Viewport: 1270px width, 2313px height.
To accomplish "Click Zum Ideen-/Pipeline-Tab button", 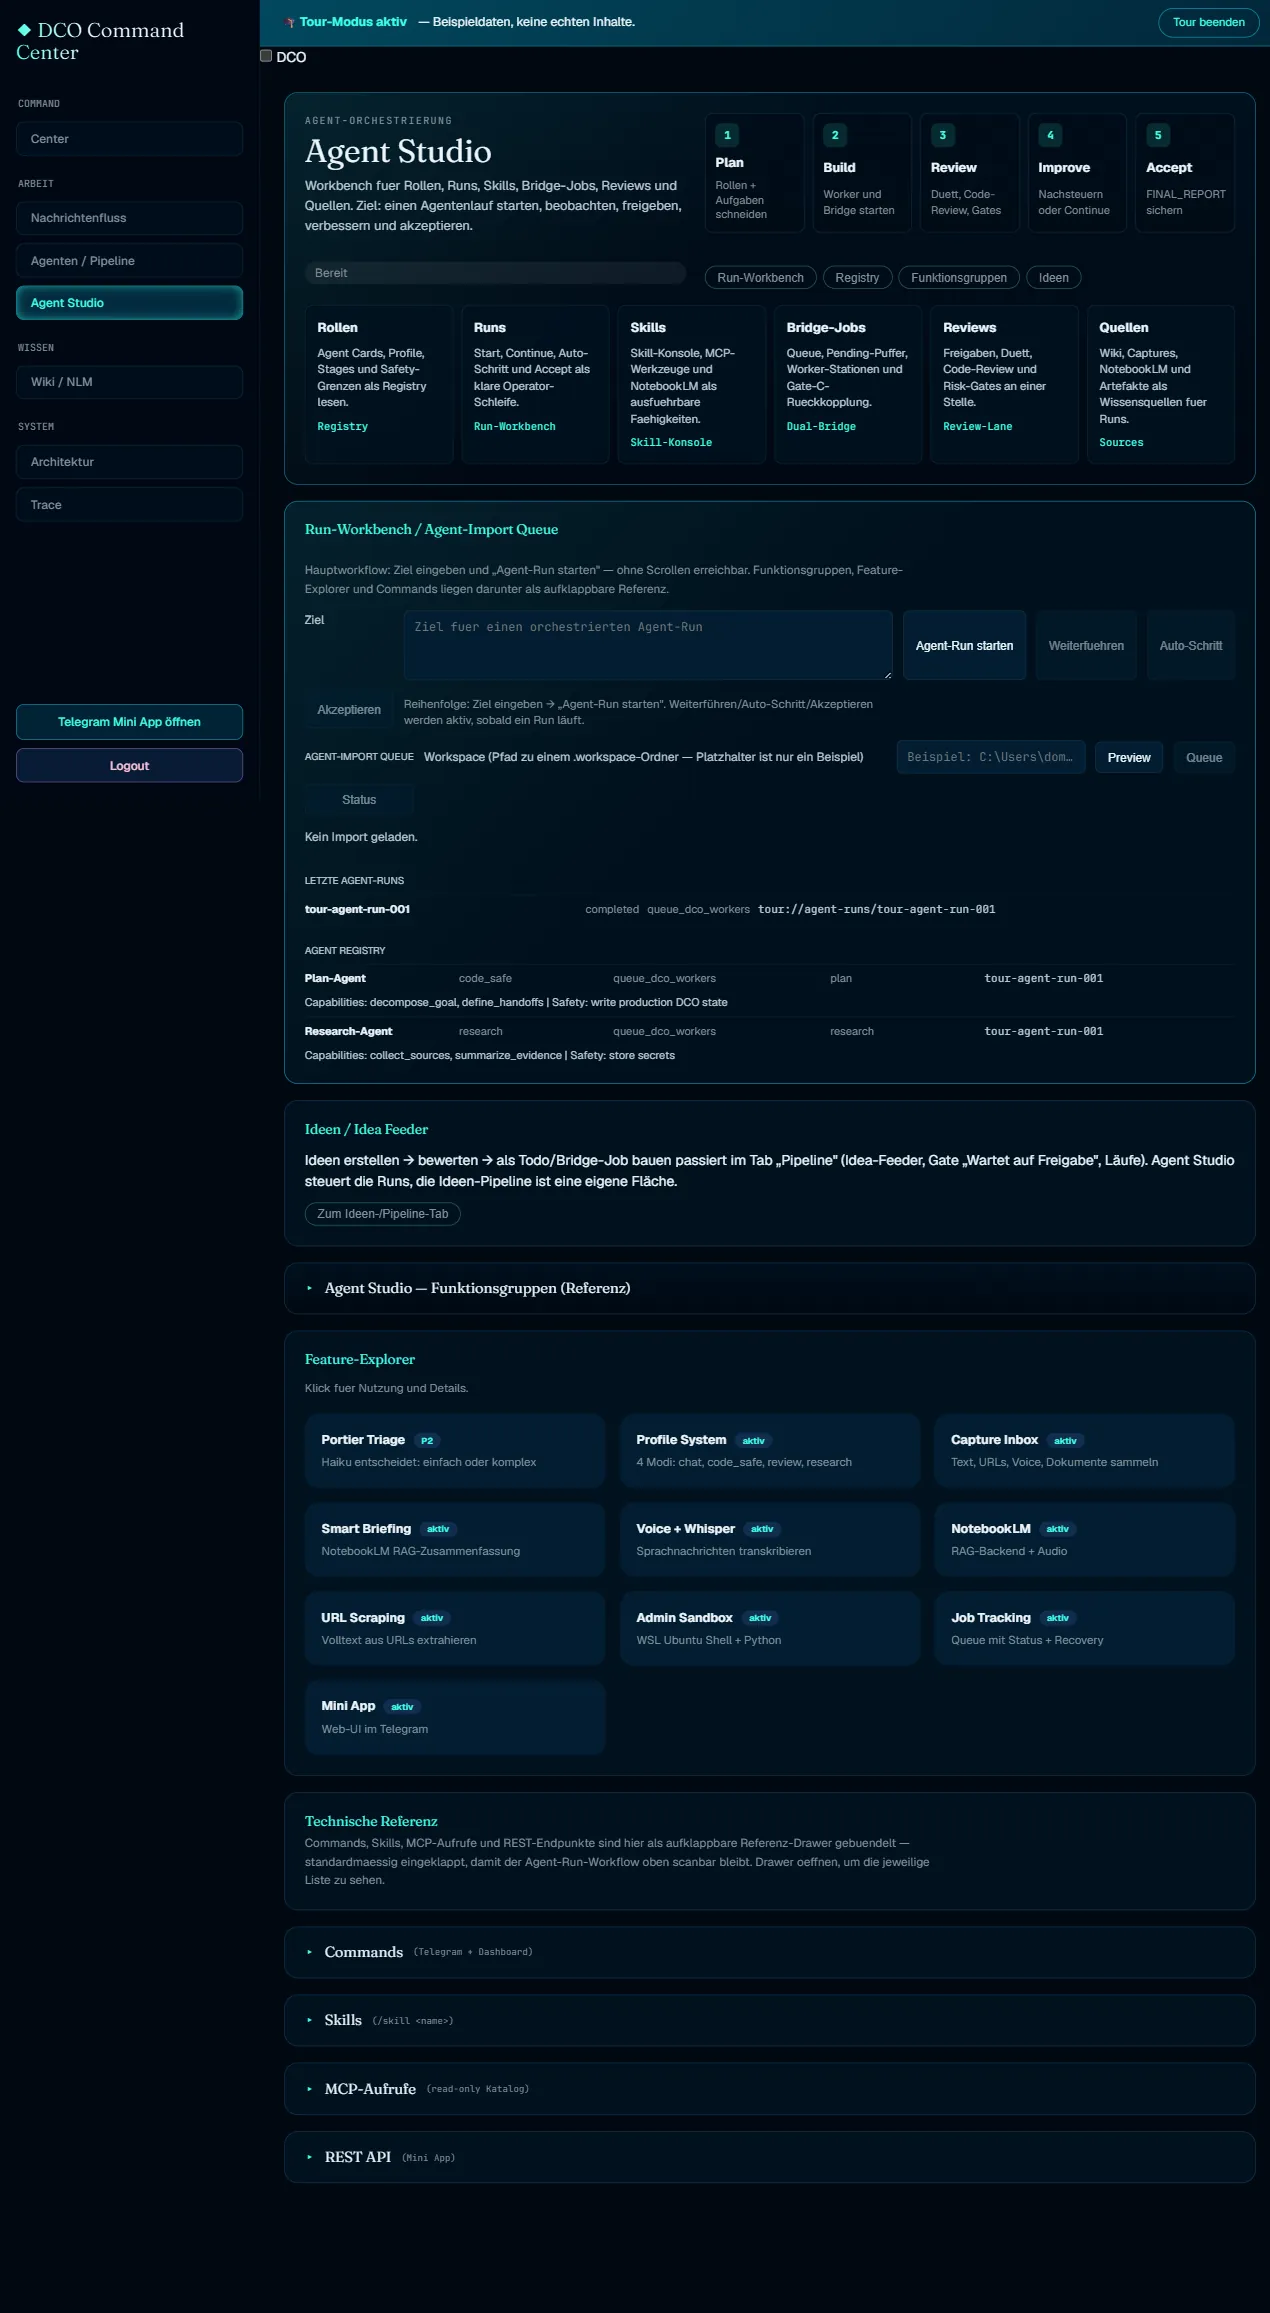I will click(x=382, y=1214).
